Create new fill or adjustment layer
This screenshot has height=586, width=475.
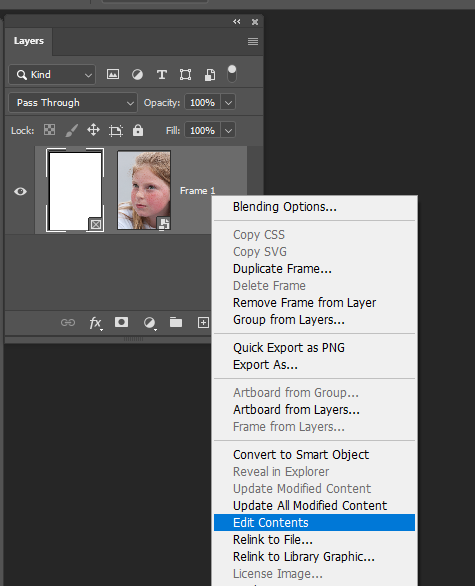[150, 323]
